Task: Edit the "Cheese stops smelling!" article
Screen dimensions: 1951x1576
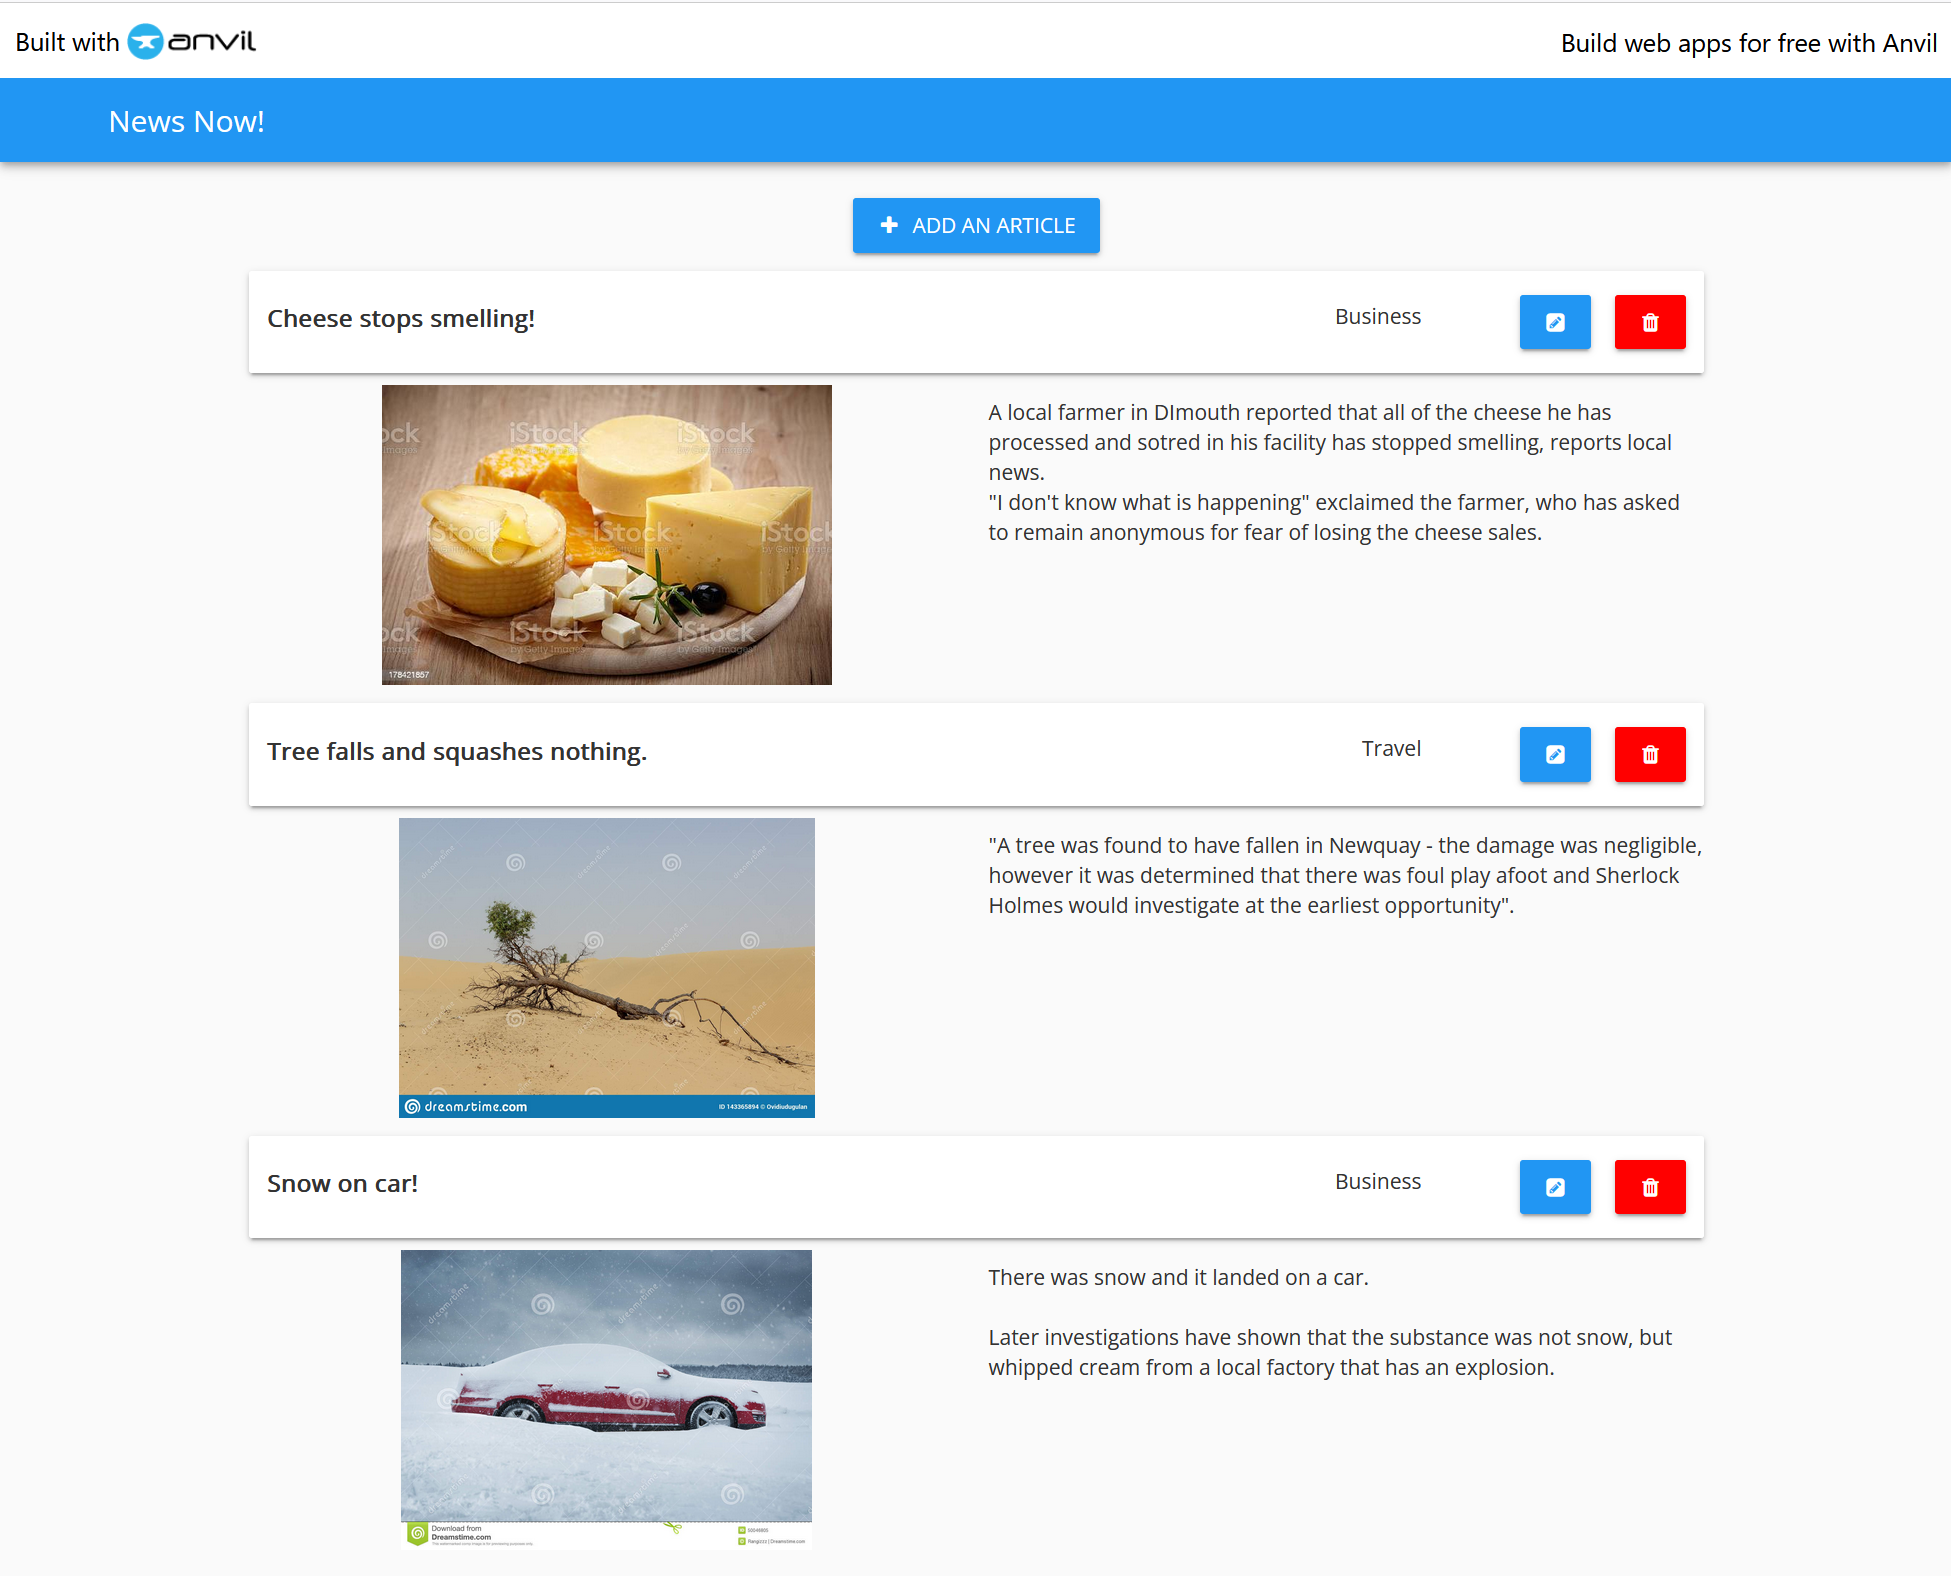Action: [1555, 322]
